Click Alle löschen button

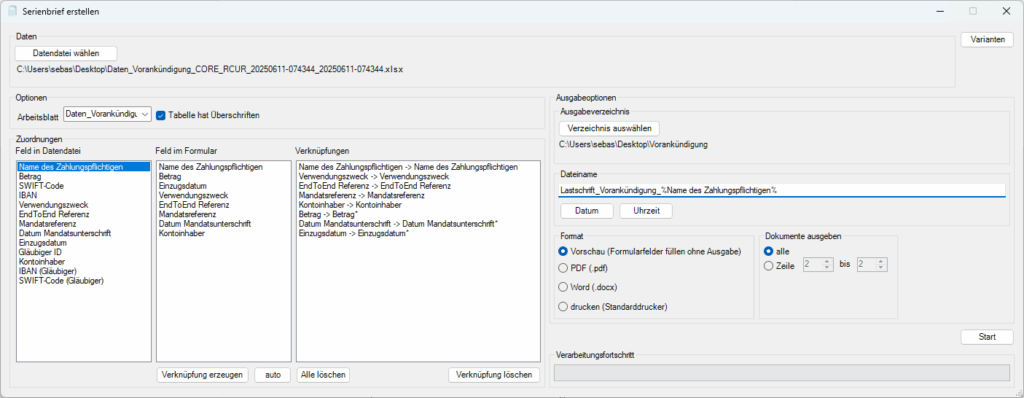[323, 375]
